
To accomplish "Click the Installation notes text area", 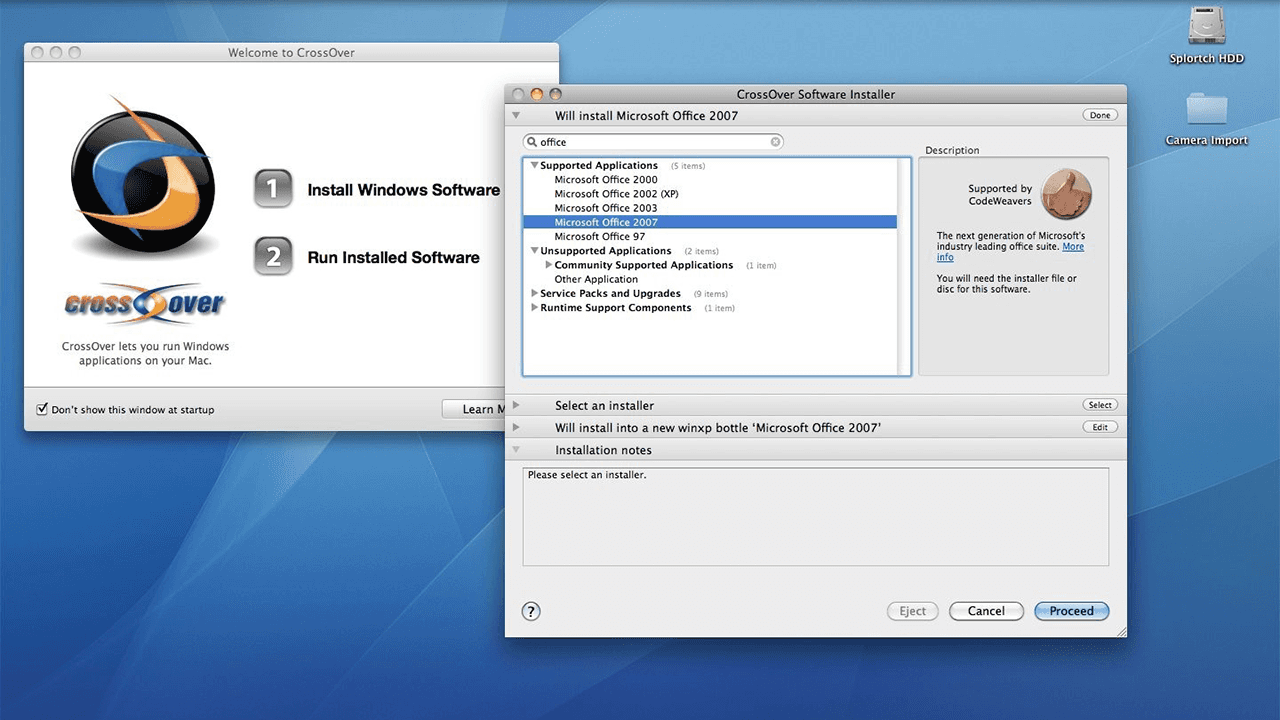I will [816, 517].
